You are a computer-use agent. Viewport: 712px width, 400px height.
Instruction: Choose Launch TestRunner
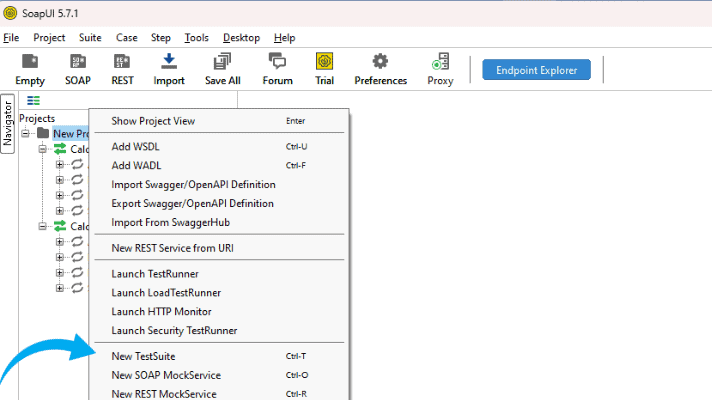click(x=219, y=274)
